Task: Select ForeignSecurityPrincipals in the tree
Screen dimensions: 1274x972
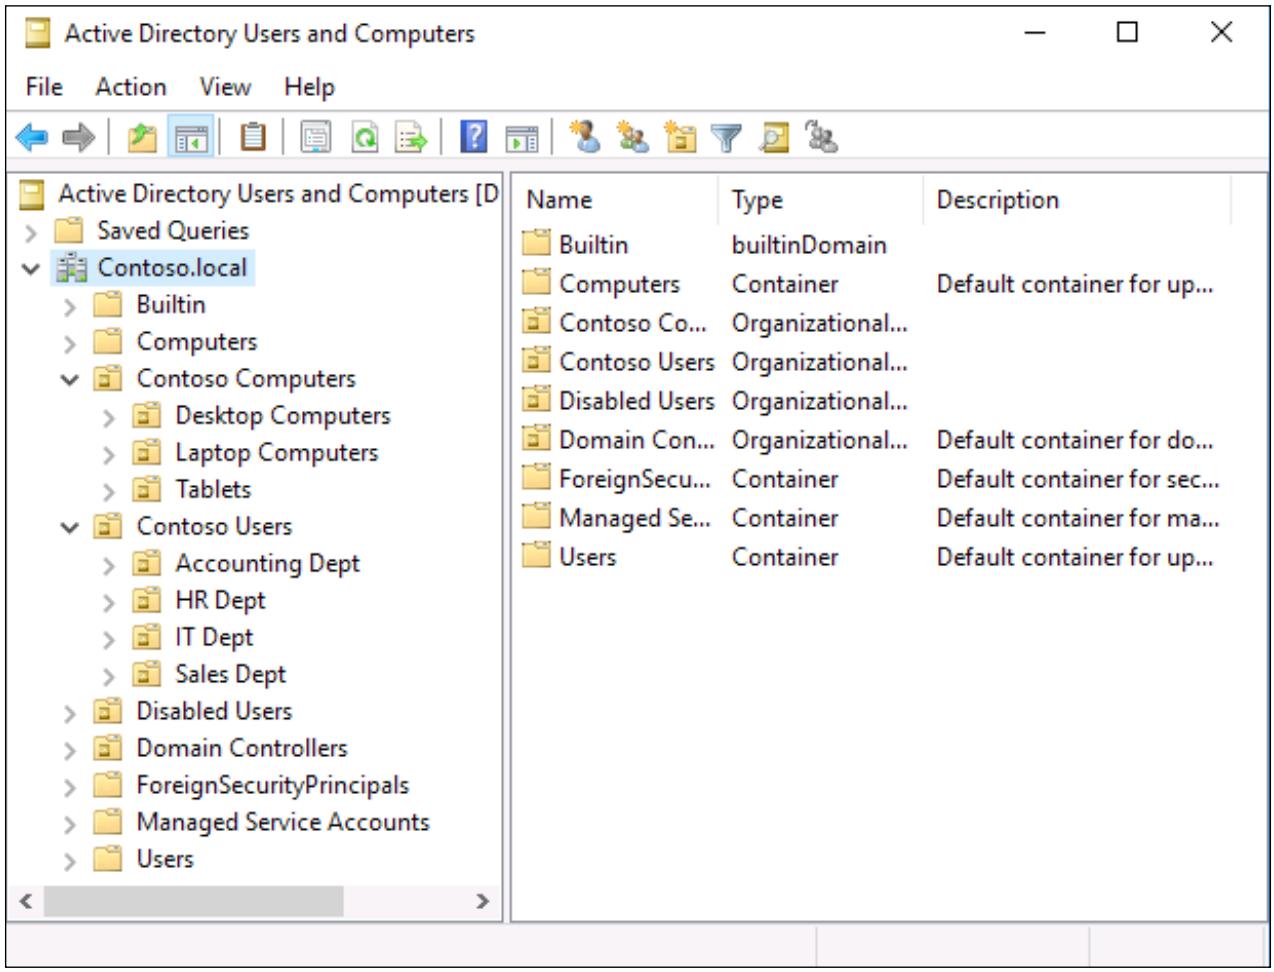Action: point(272,786)
